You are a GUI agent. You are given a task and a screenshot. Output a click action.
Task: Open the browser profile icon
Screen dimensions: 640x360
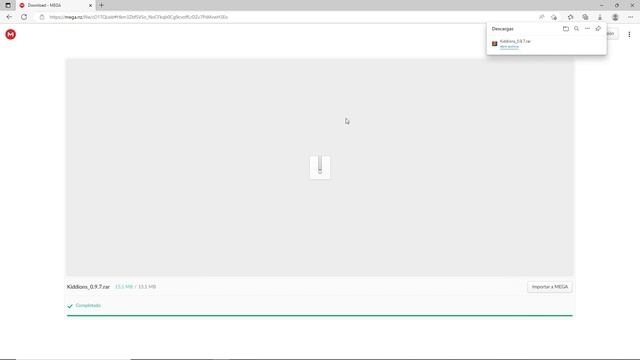[x=615, y=17]
